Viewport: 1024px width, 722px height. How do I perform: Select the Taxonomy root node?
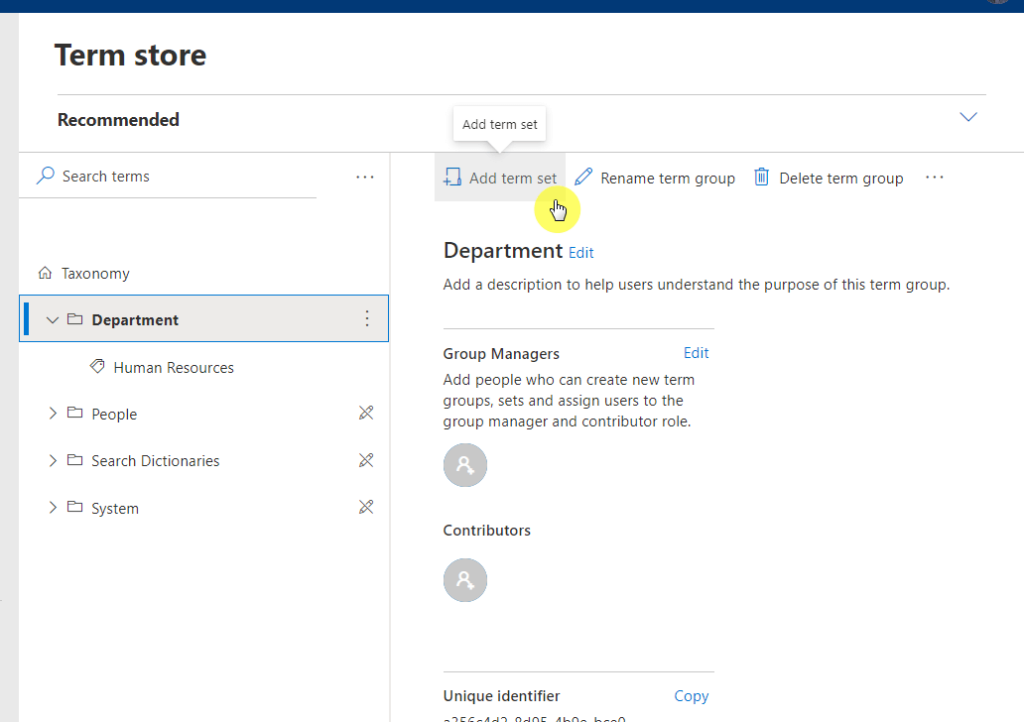(95, 274)
